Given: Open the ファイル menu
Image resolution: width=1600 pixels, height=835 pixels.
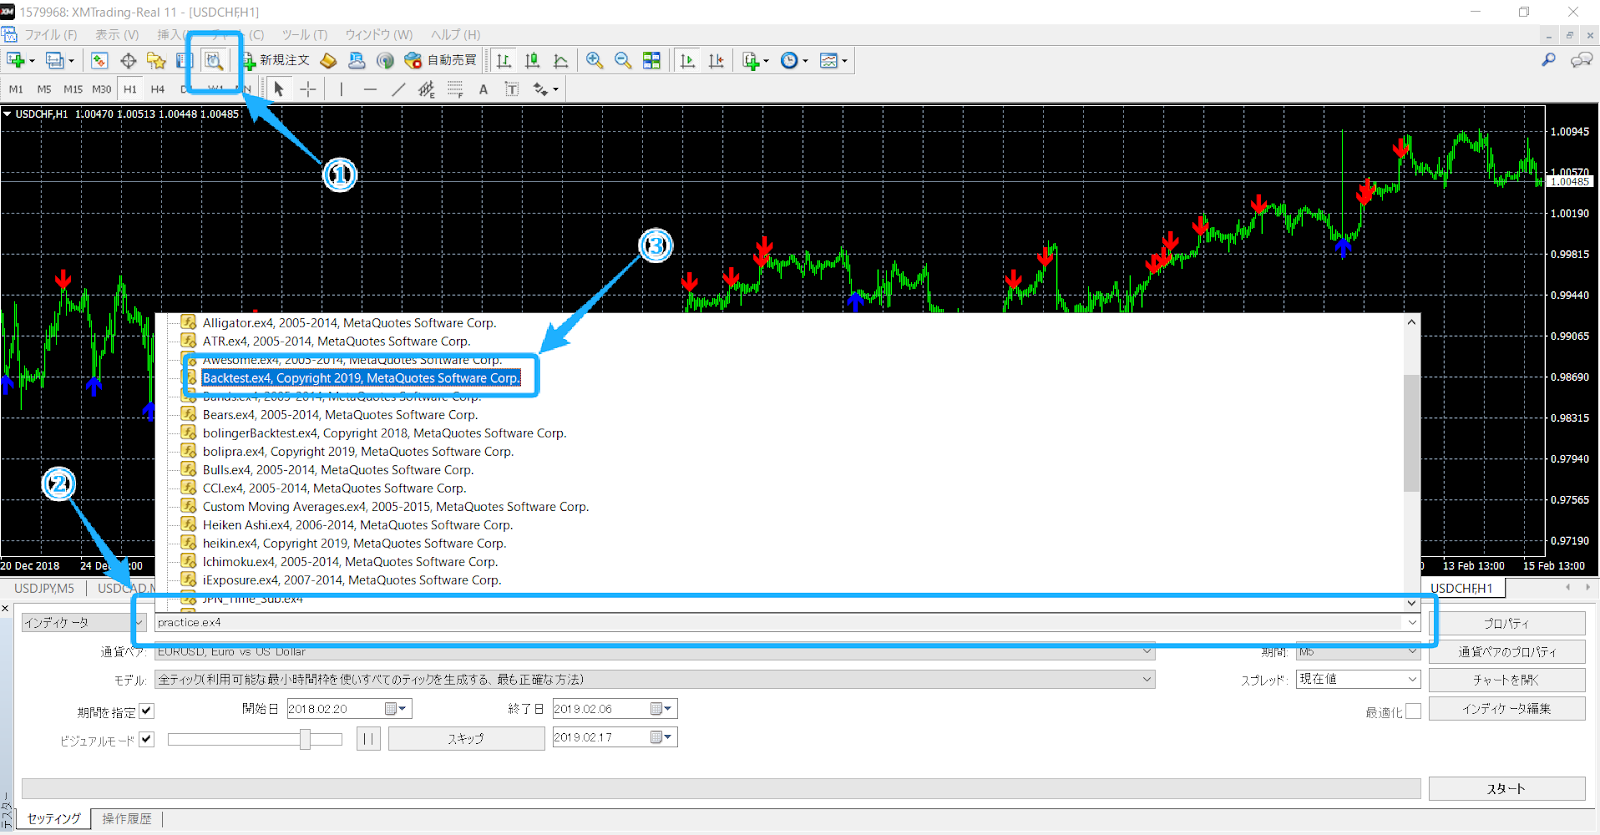Looking at the screenshot, I should point(50,34).
